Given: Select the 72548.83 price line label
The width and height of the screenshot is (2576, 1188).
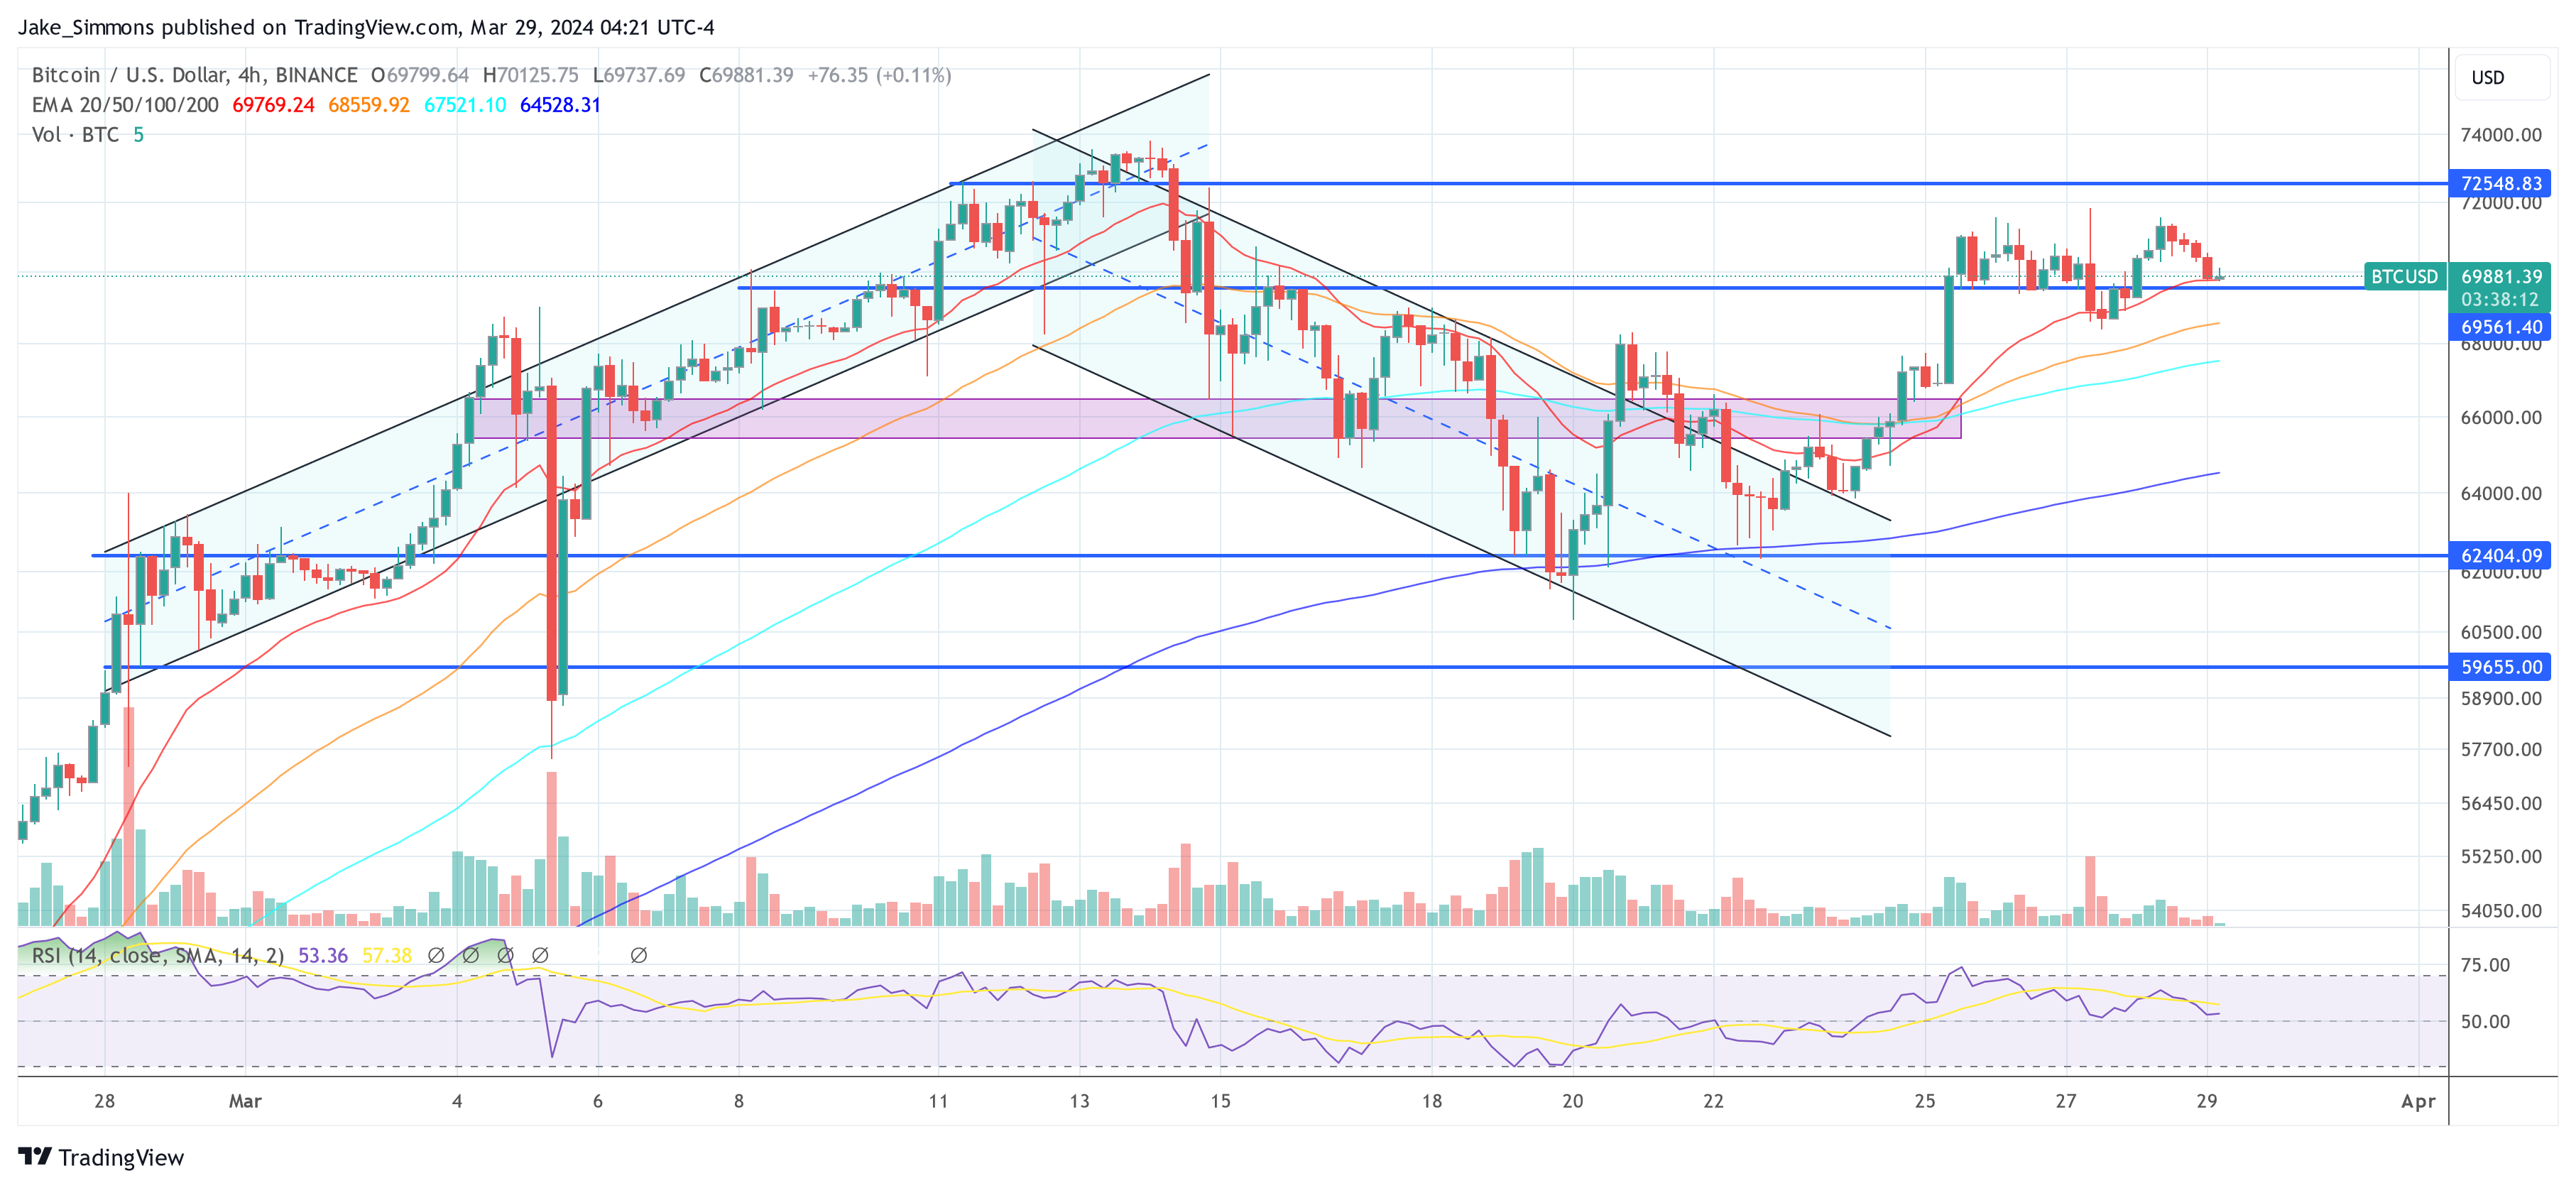Looking at the screenshot, I should 2499,183.
